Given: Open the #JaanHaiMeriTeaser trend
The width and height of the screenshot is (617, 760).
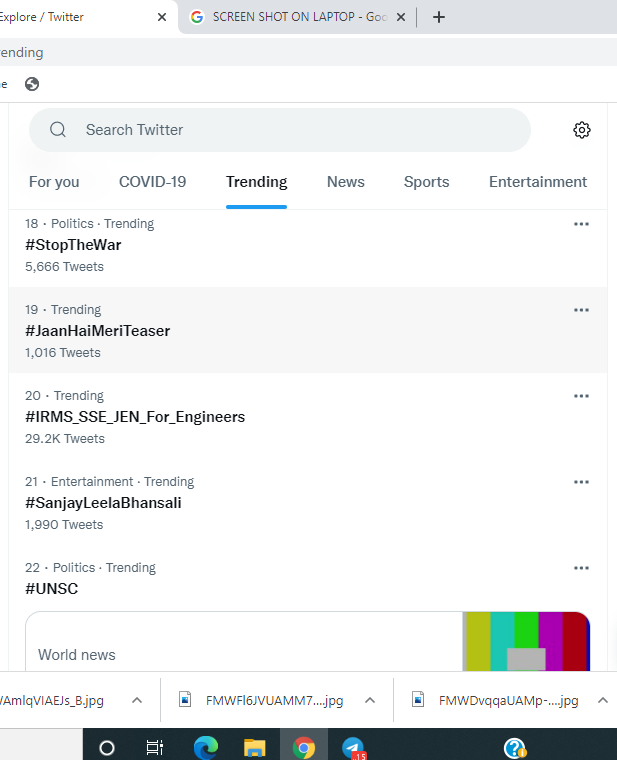Looking at the screenshot, I should click(97, 331).
